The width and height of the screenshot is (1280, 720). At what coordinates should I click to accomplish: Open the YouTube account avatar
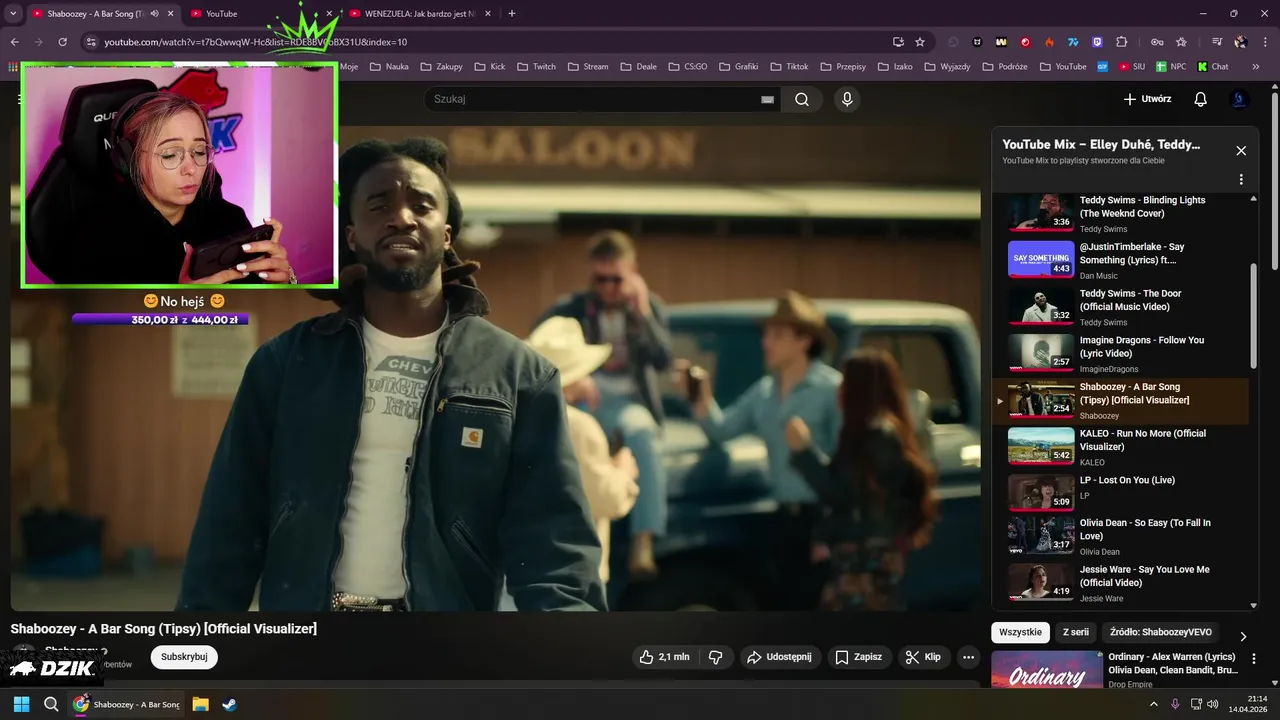click(x=1239, y=99)
